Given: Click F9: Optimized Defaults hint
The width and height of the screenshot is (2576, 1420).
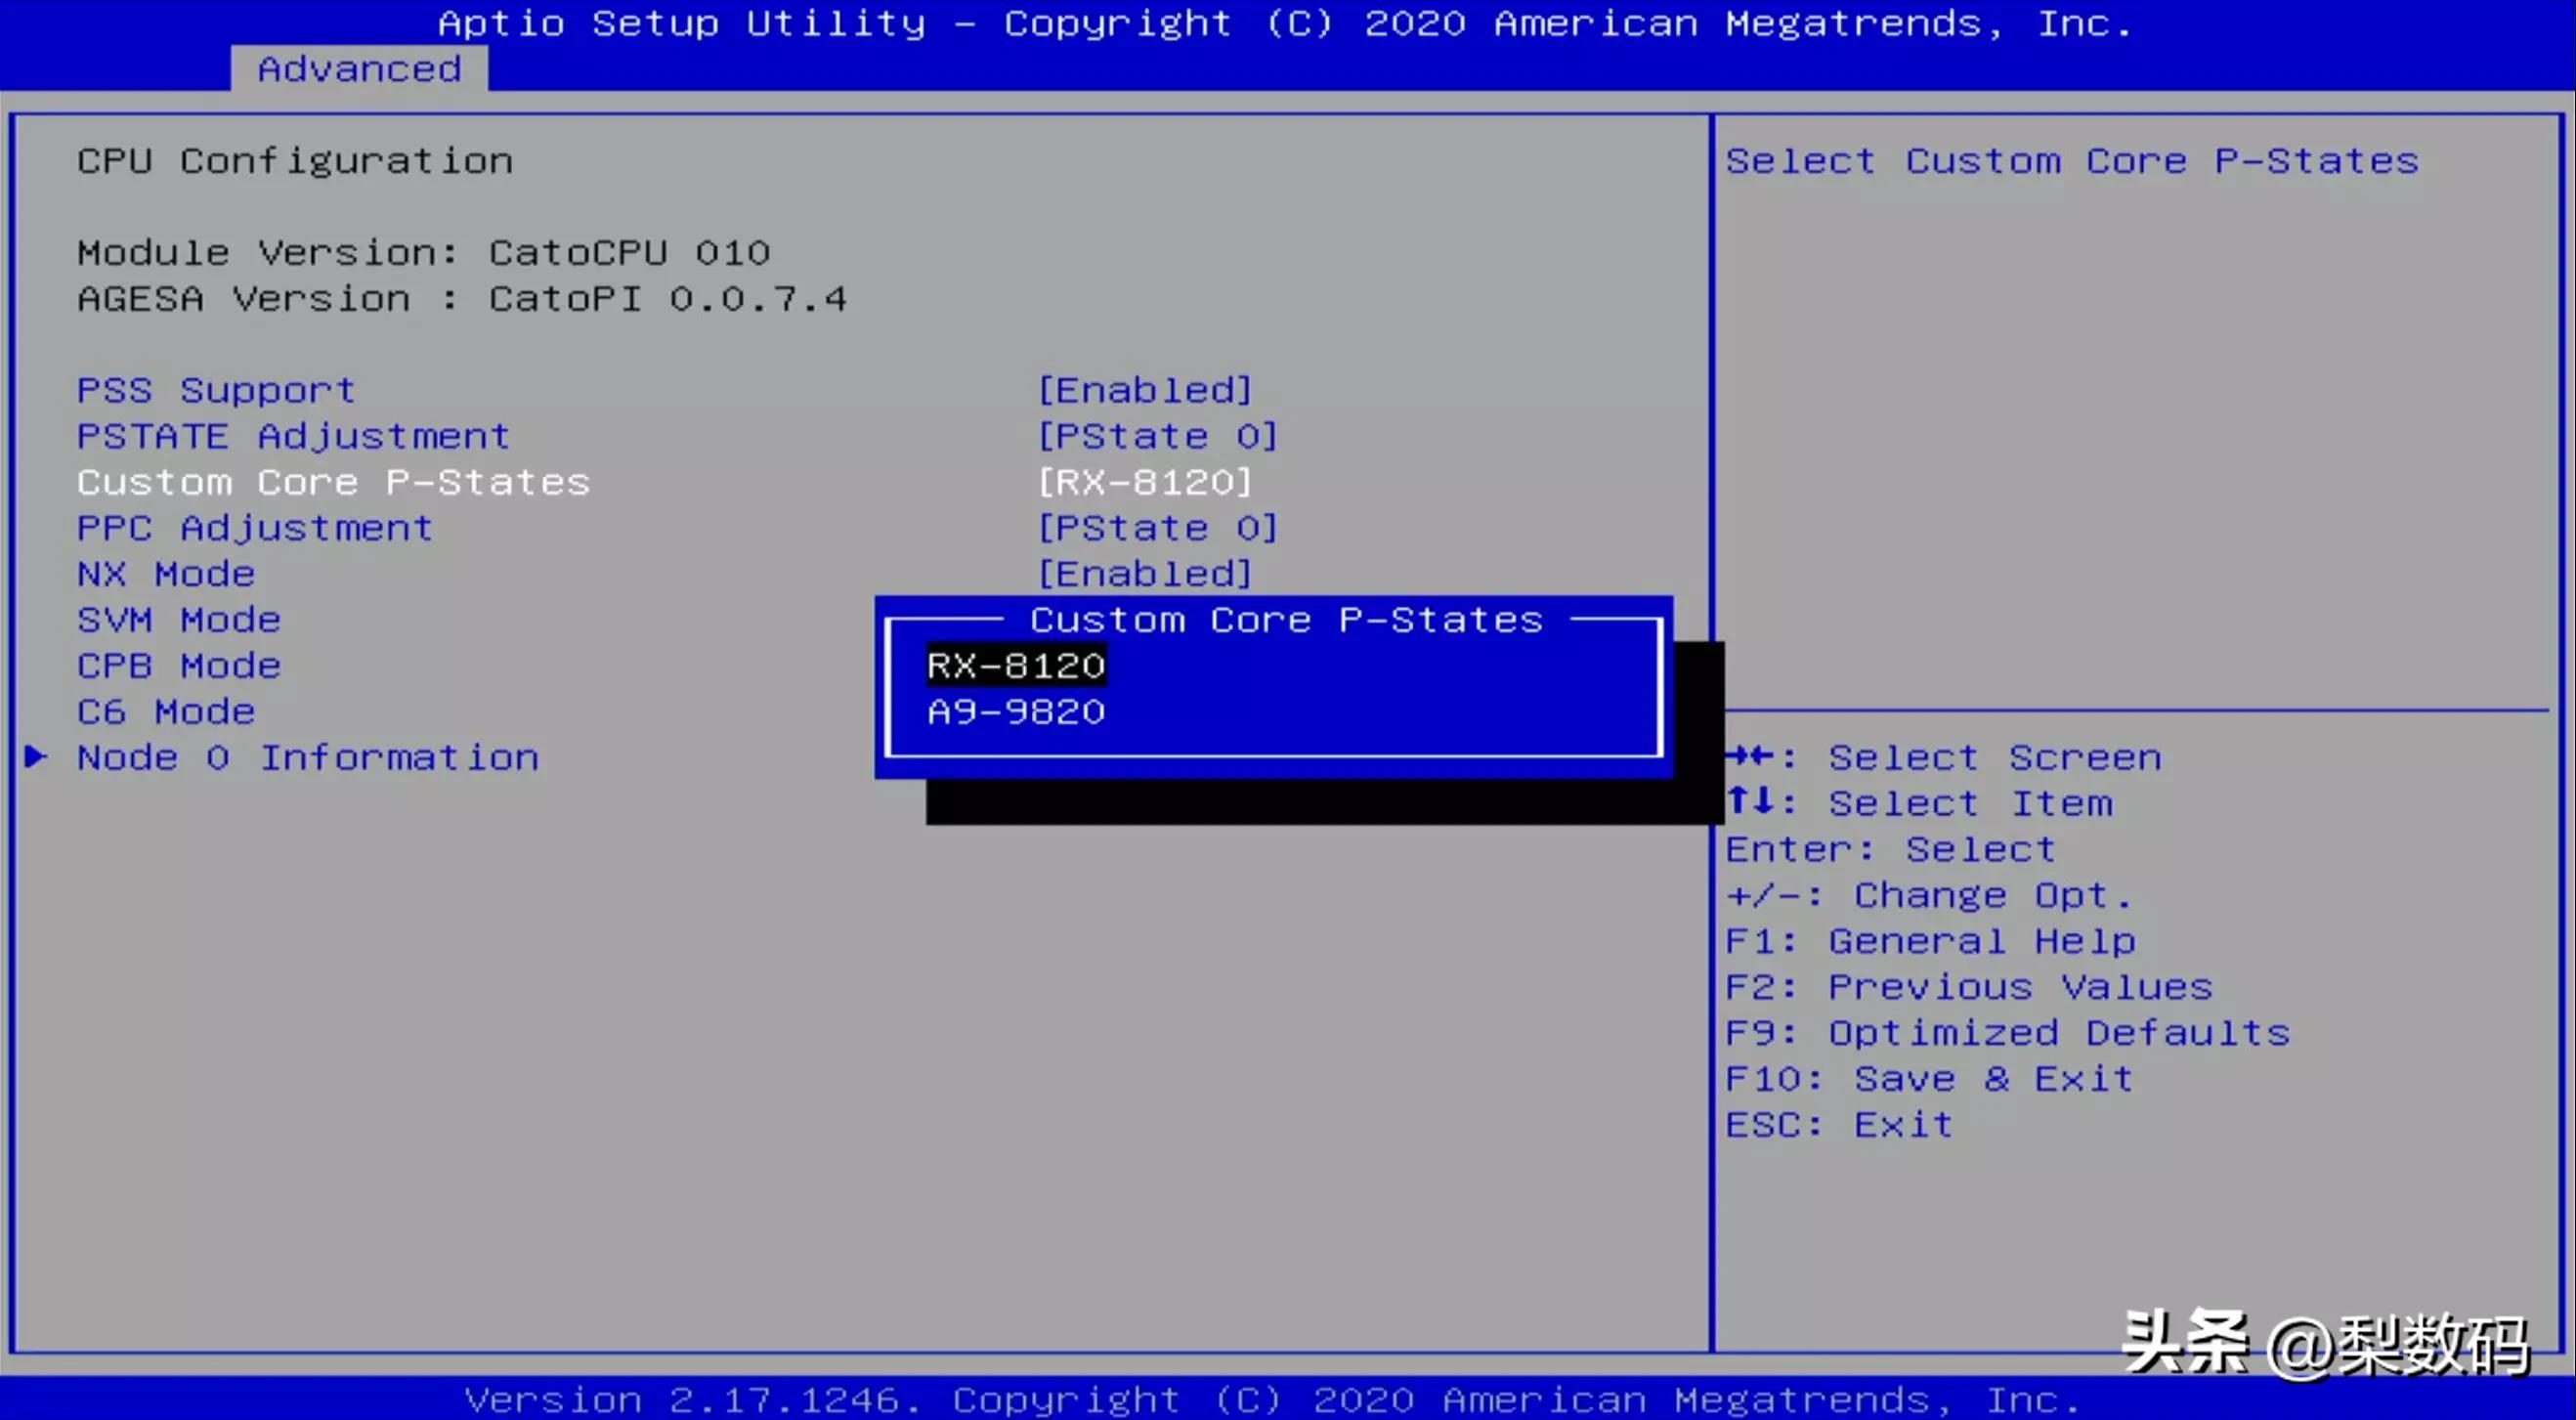Looking at the screenshot, I should (2007, 1033).
